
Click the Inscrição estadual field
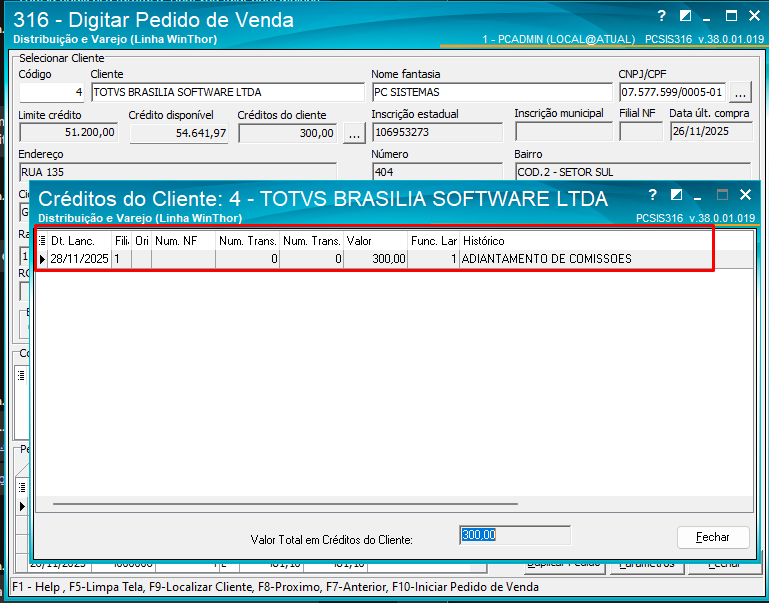437,132
